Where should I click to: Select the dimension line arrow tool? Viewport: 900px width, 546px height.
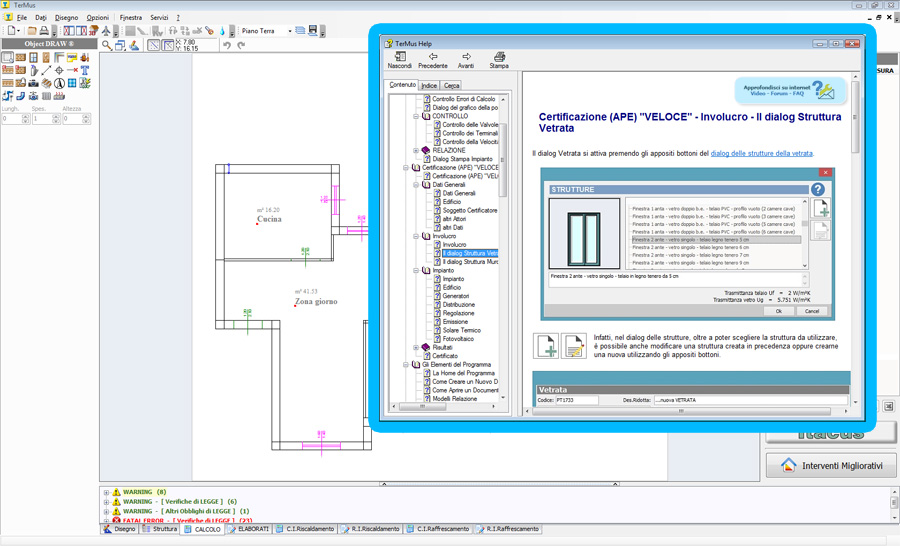click(46, 70)
